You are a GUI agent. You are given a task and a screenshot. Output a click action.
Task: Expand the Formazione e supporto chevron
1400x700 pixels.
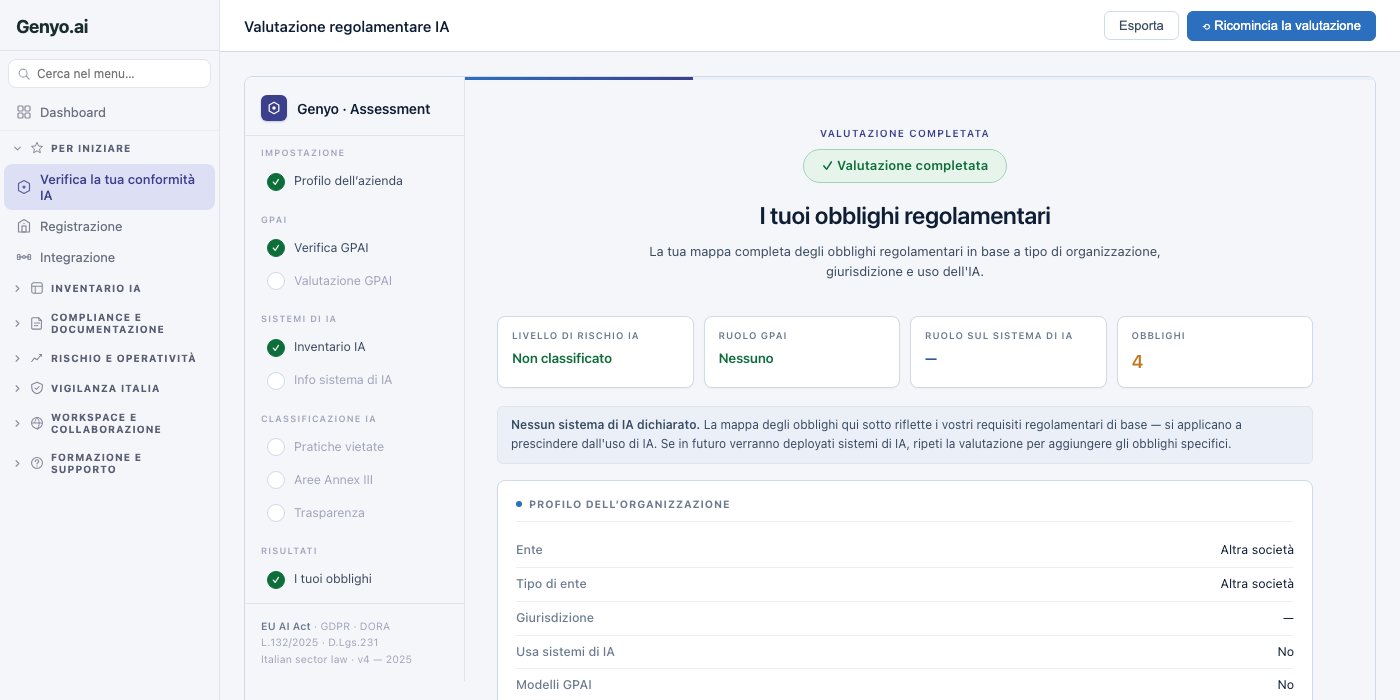tap(18, 463)
